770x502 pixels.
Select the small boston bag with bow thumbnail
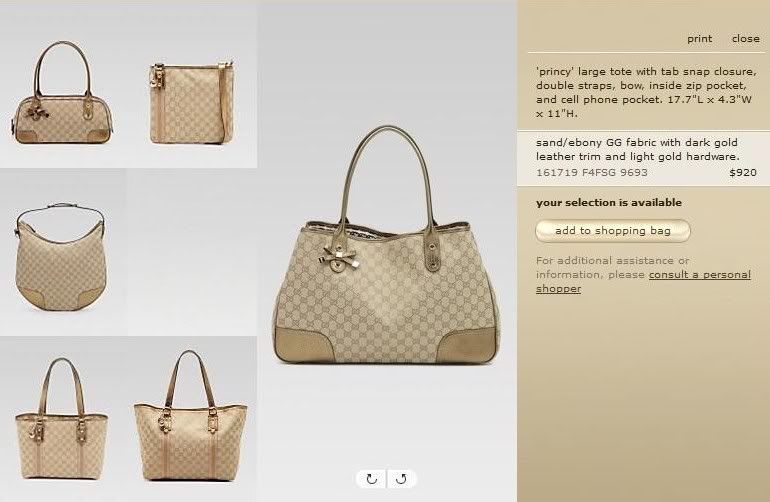[63, 93]
